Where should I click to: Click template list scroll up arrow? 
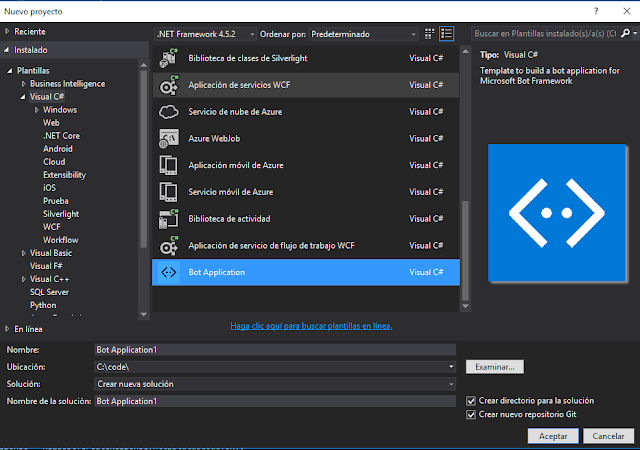click(465, 51)
